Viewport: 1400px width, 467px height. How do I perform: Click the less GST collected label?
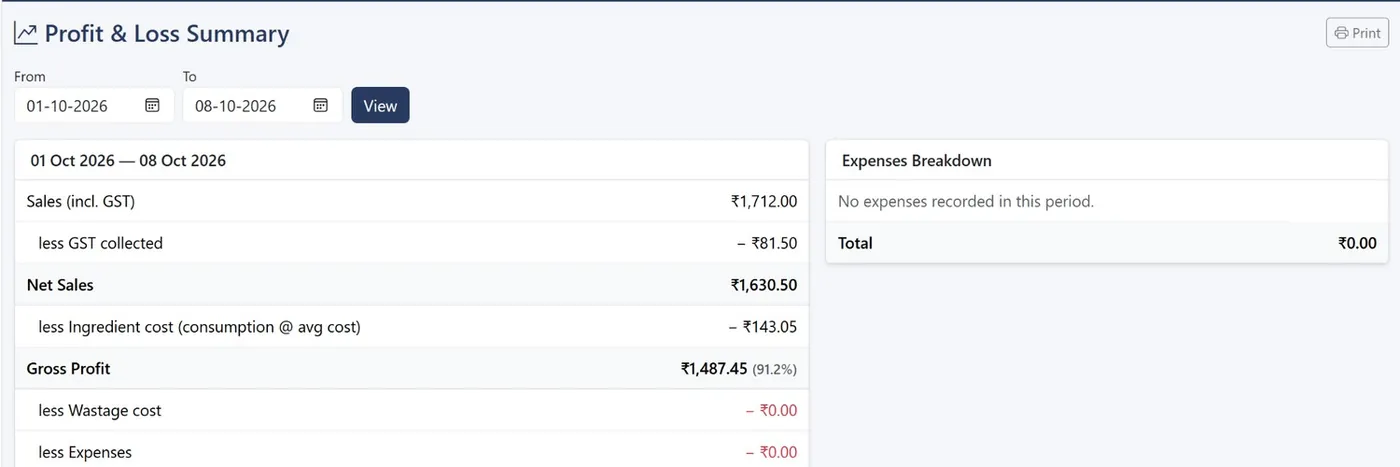tap(101, 243)
